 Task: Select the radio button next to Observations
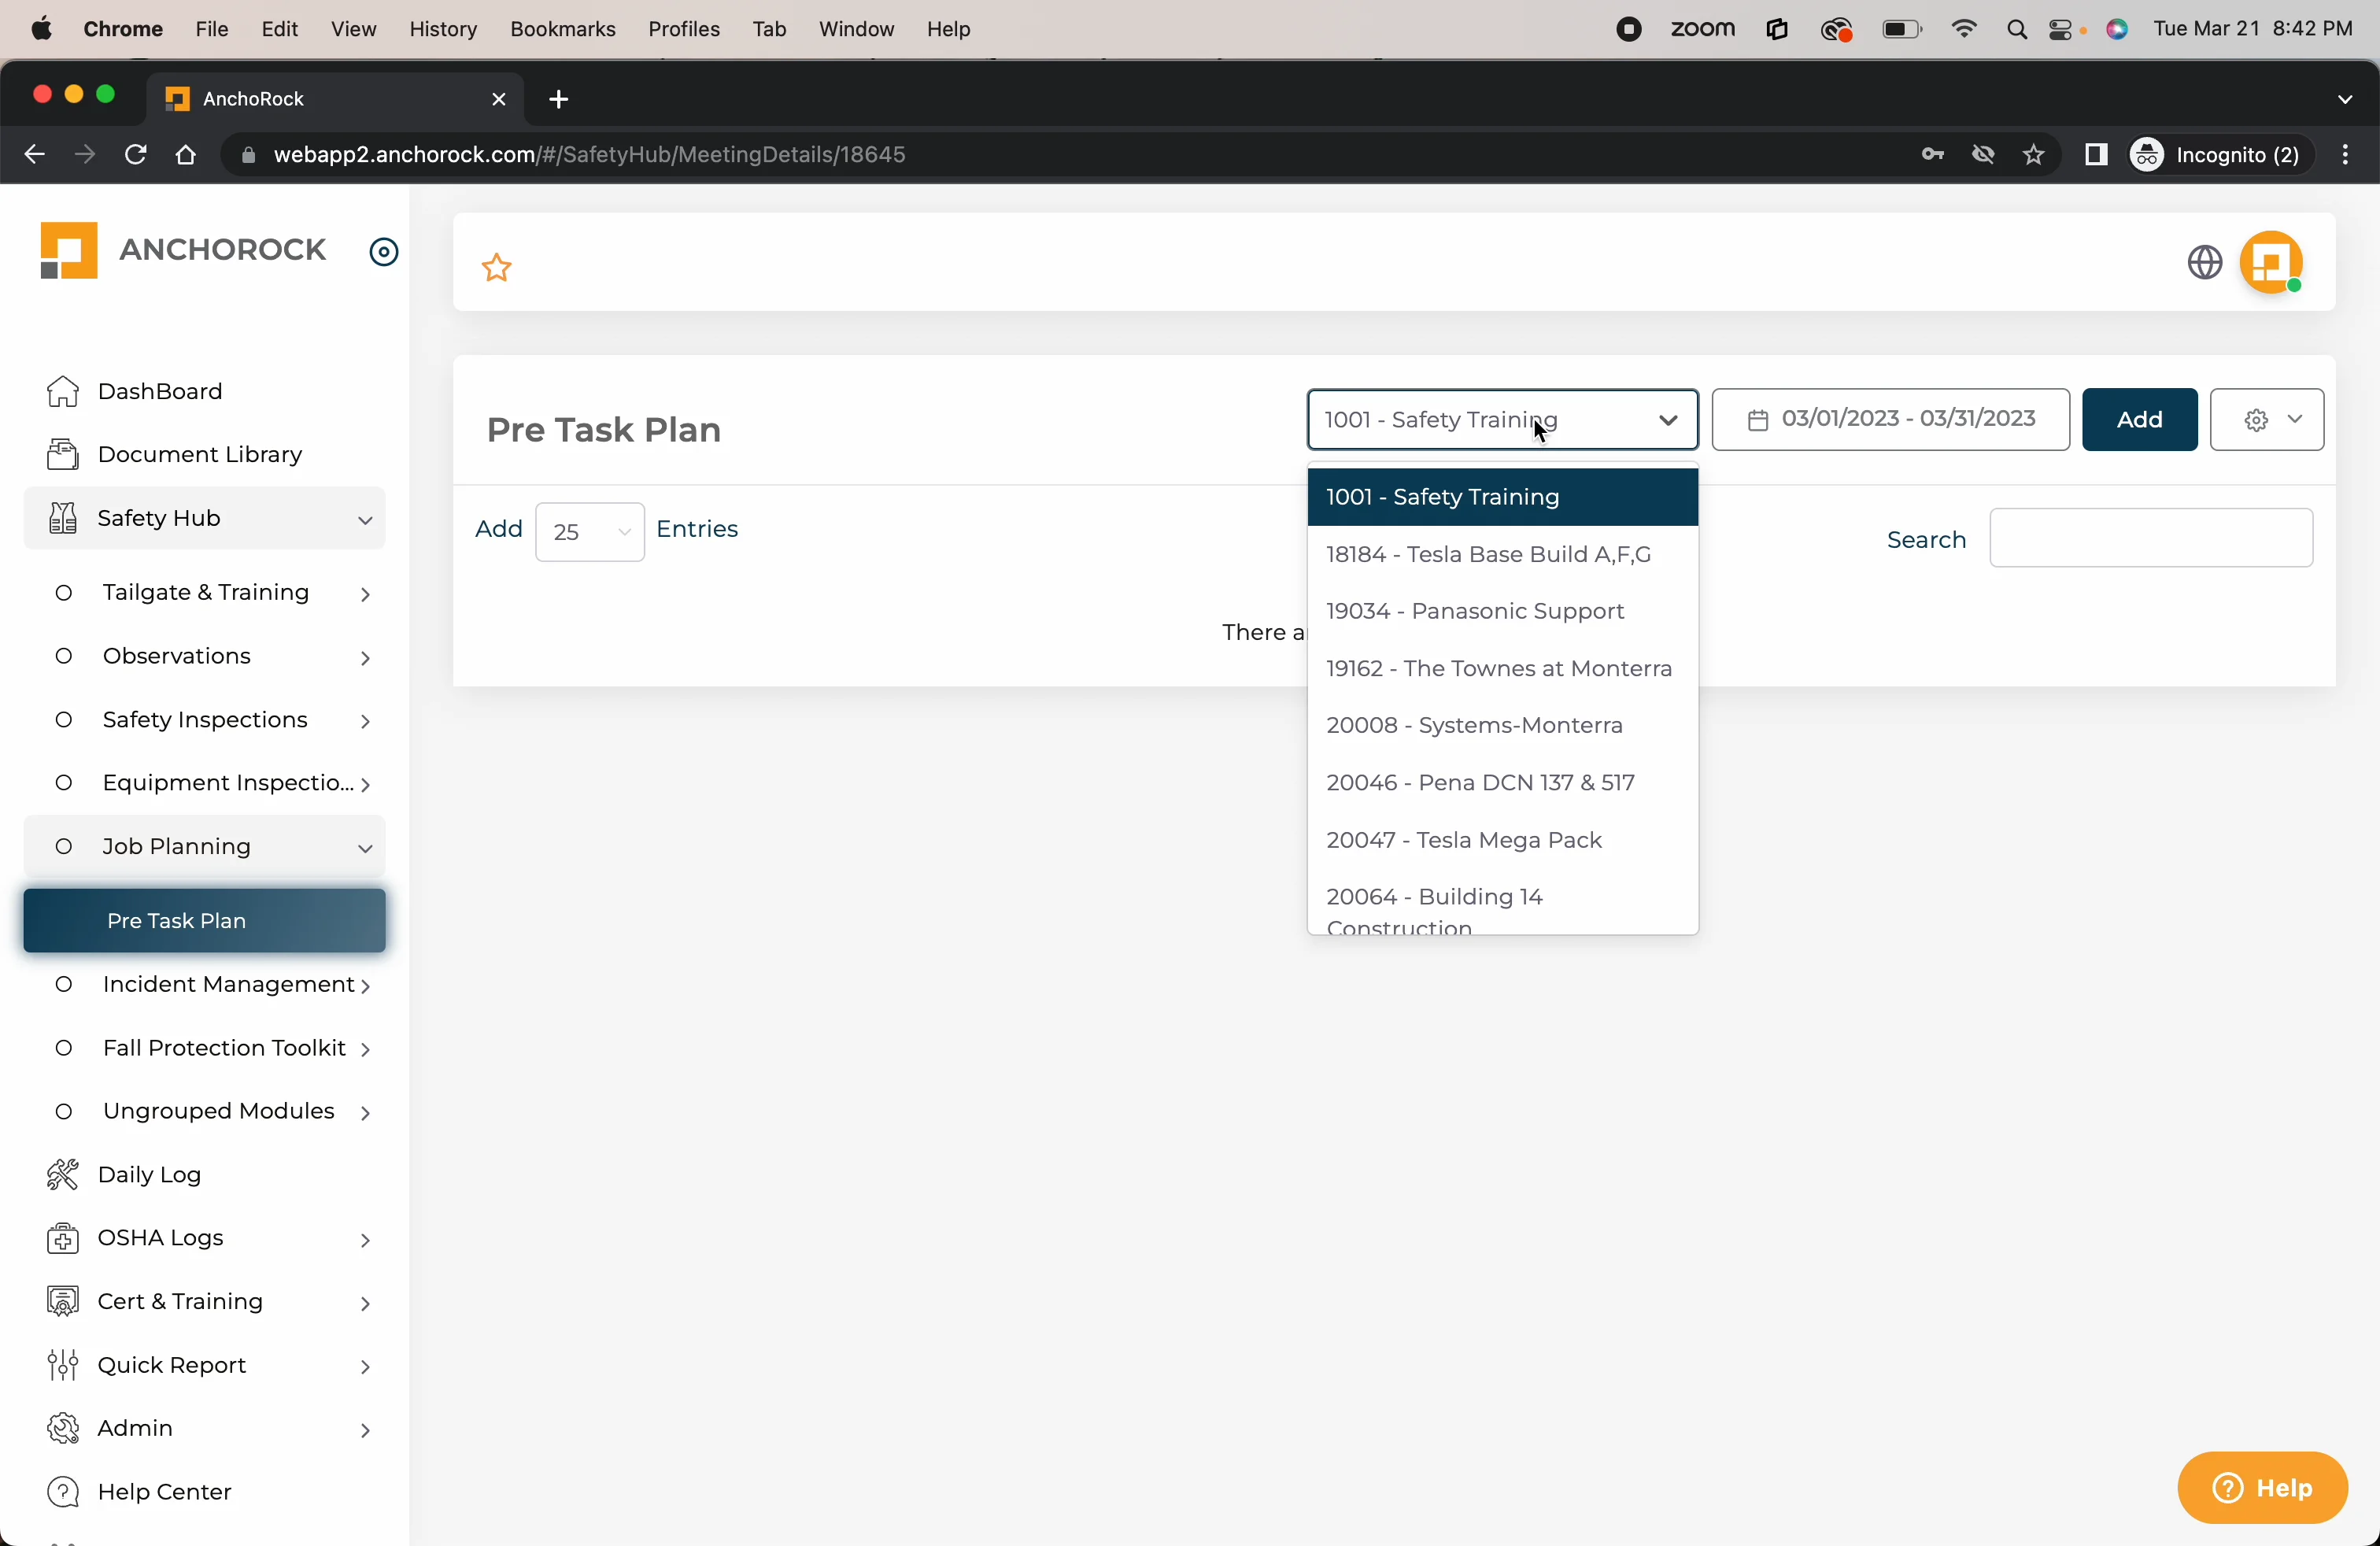pos(64,656)
